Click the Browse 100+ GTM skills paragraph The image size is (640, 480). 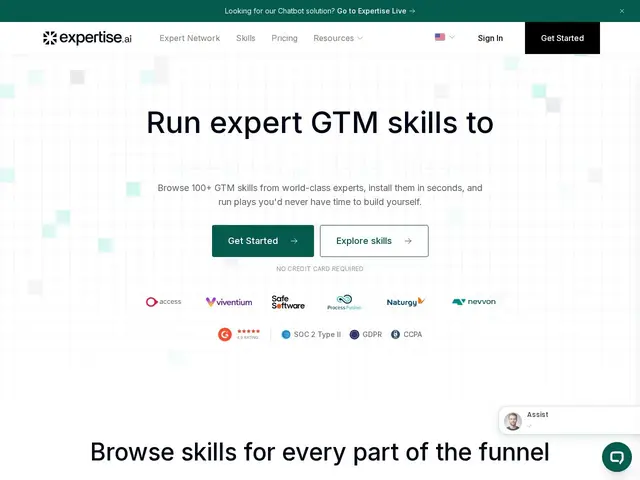pos(320,195)
